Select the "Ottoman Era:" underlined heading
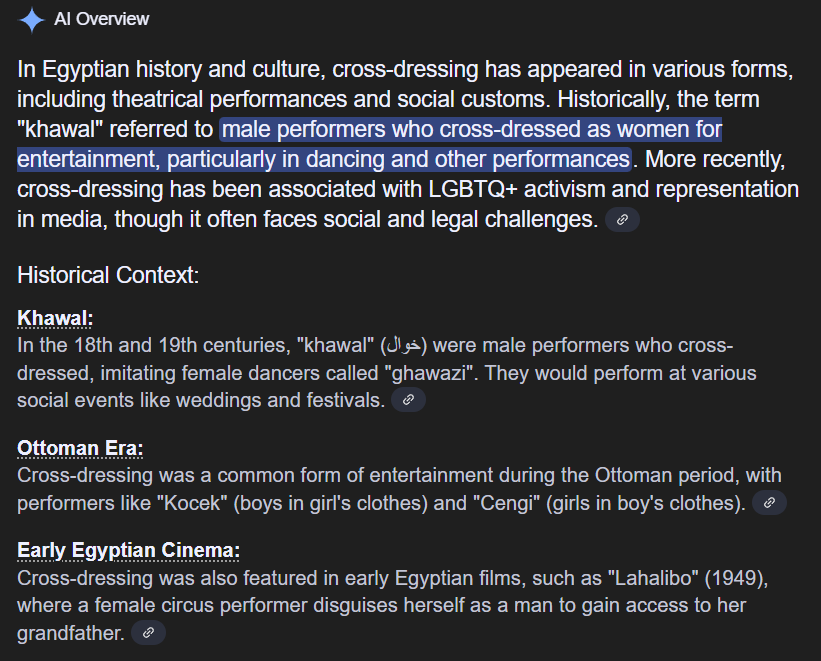Viewport: 821px width, 661px height. coord(80,448)
